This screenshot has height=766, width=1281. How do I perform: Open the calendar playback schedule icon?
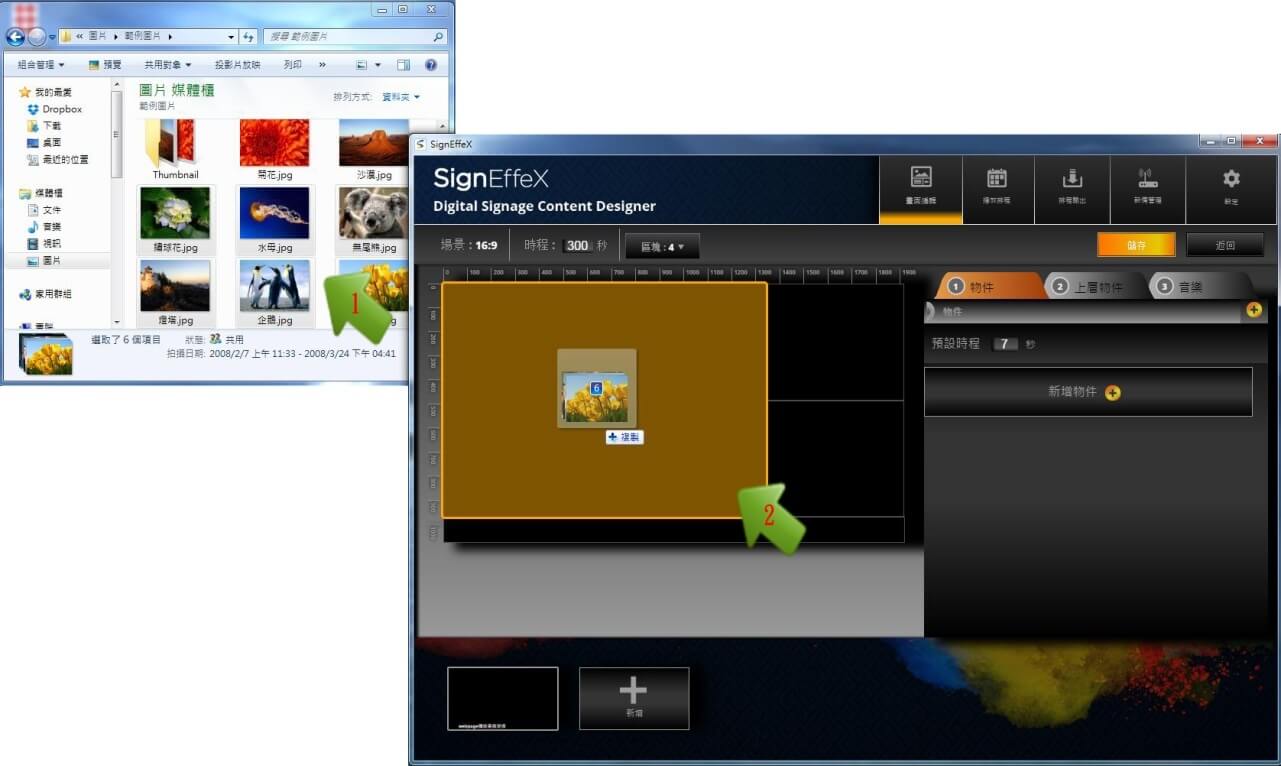pos(996,187)
